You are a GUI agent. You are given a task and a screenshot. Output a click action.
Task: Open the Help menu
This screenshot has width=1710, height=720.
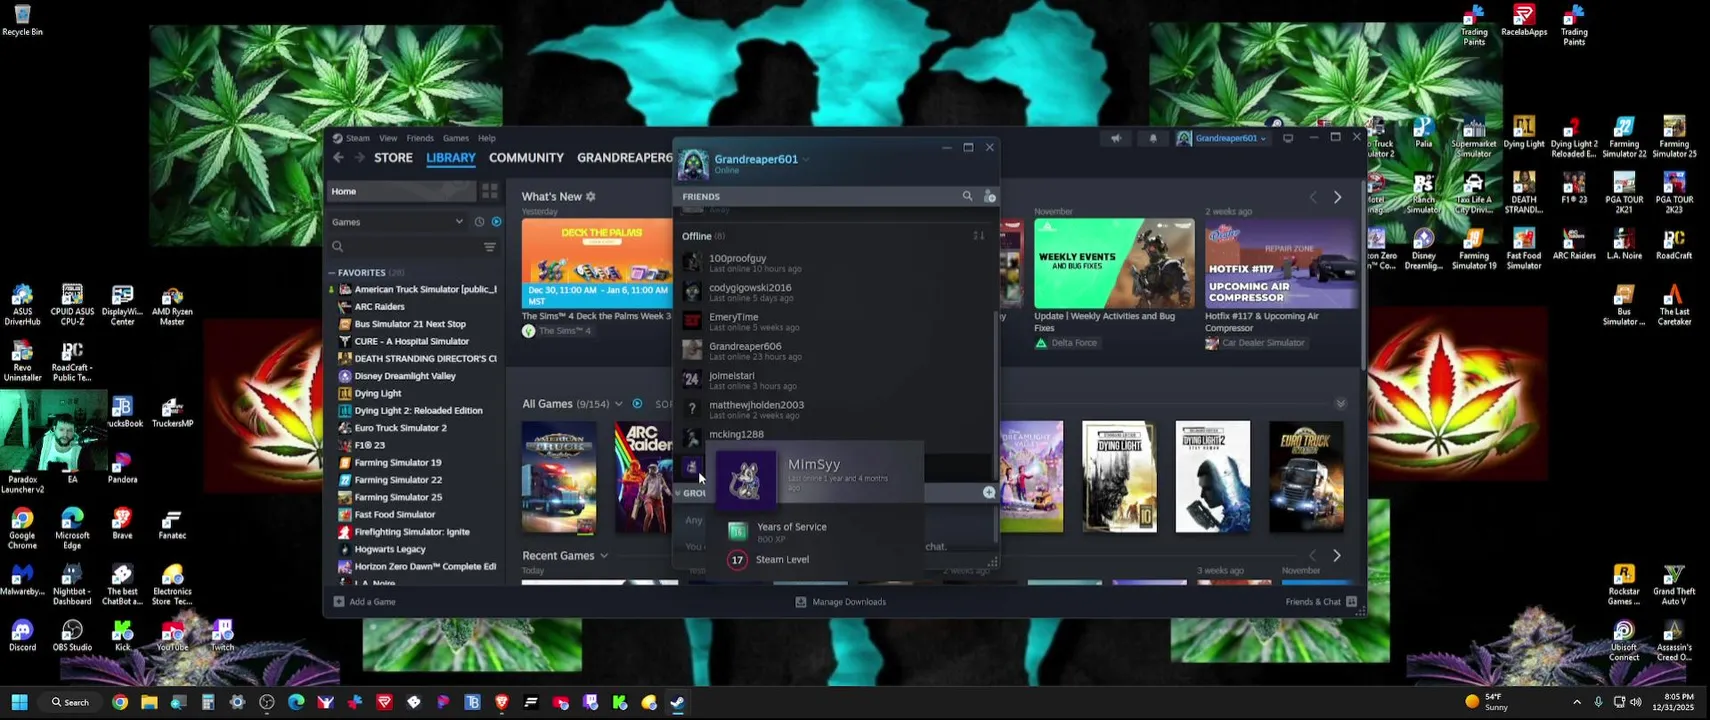(x=487, y=138)
